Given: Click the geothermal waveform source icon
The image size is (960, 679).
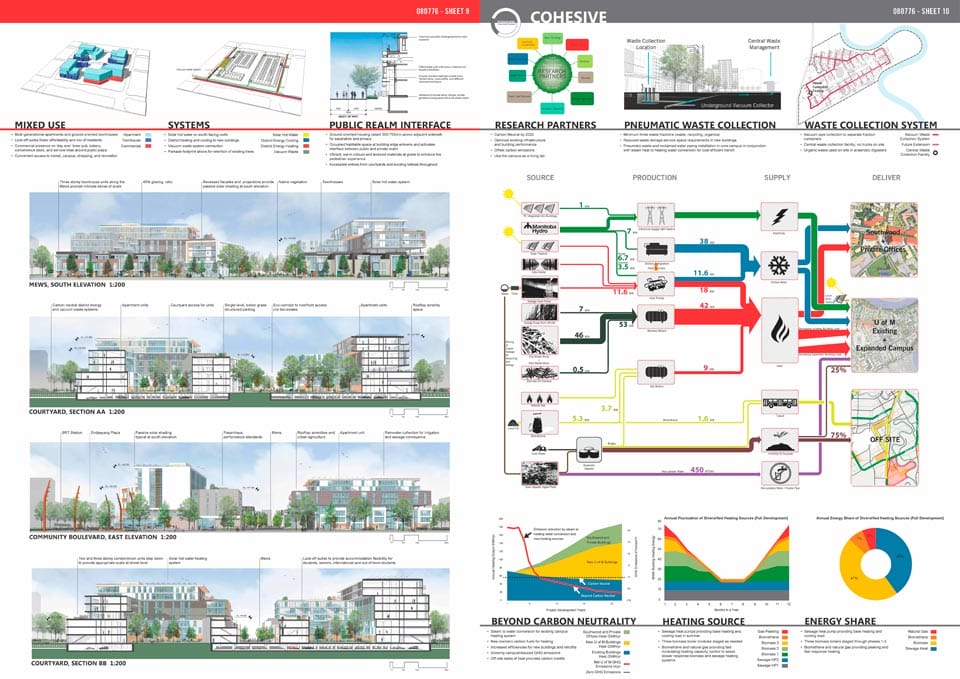Looking at the screenshot, I should pyautogui.click(x=539, y=264).
